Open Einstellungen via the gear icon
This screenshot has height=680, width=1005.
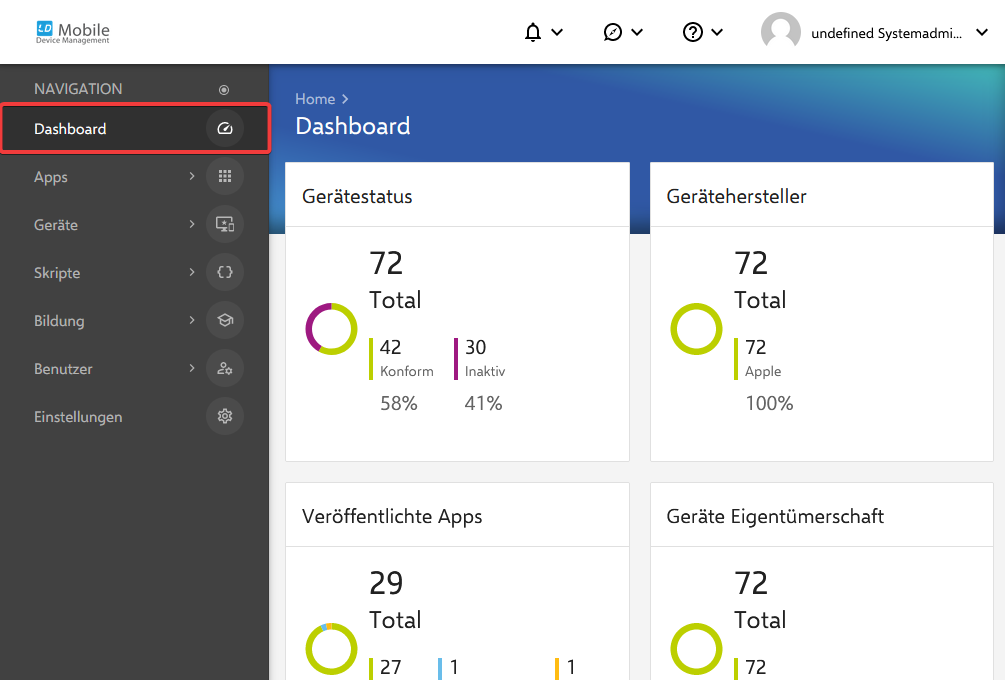coord(224,416)
